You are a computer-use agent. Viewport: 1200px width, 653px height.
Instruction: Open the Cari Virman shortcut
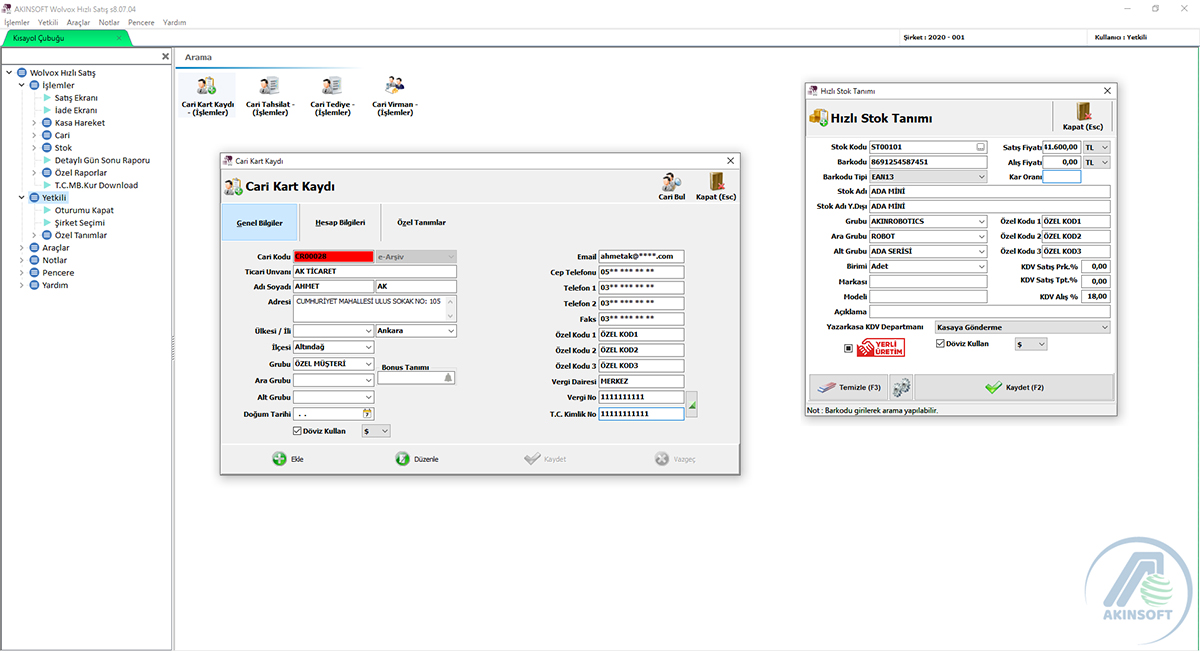coord(395,88)
